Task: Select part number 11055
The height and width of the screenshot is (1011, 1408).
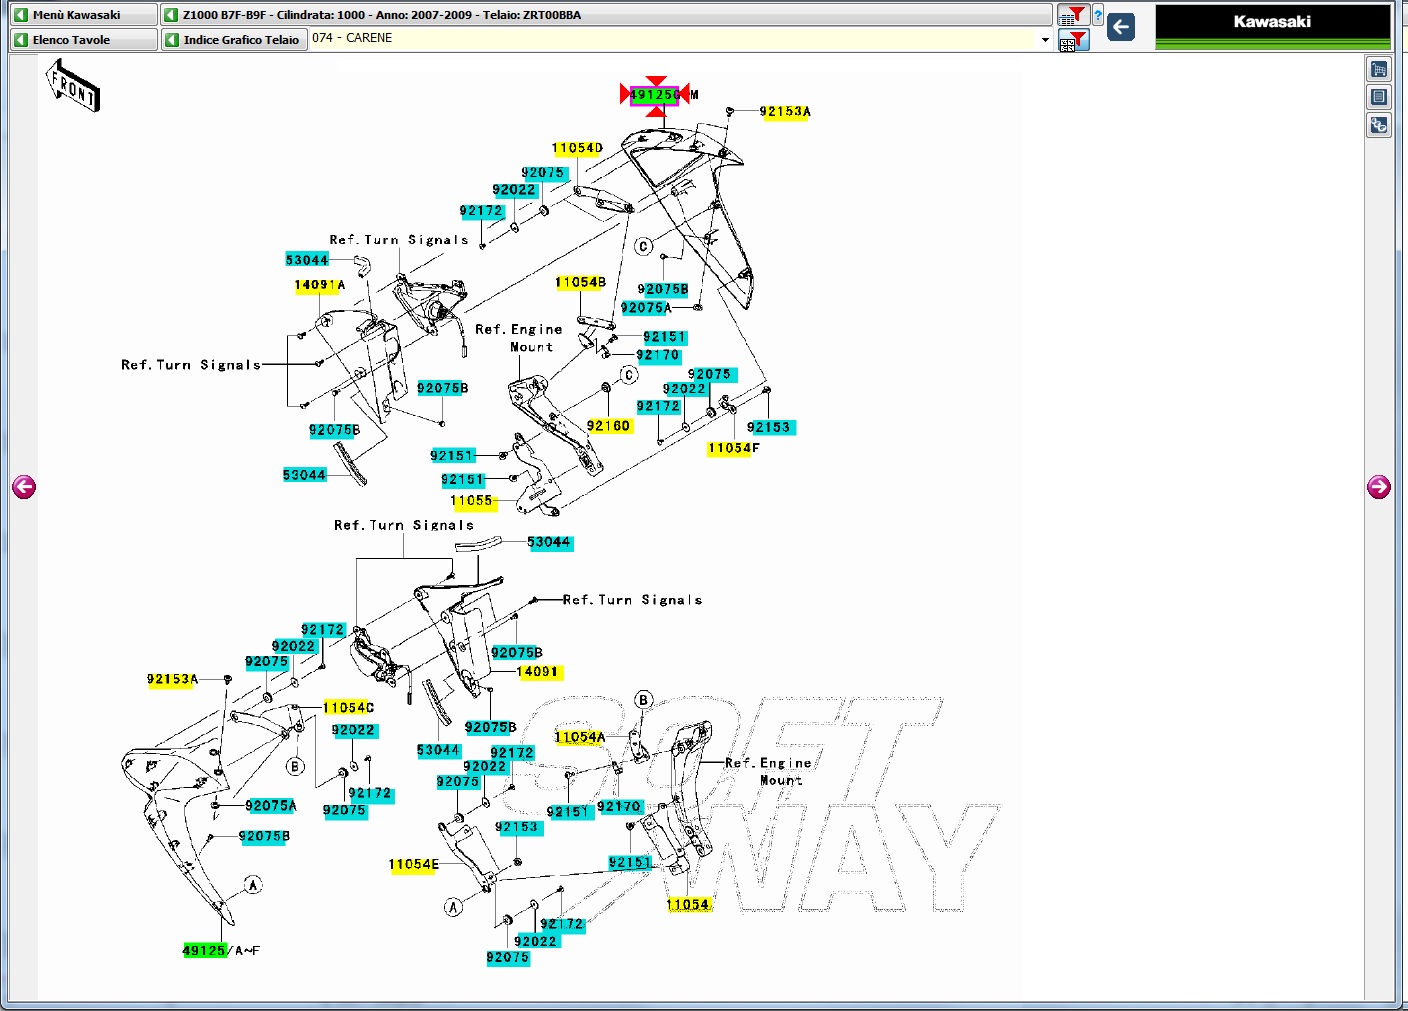Action: tap(471, 501)
